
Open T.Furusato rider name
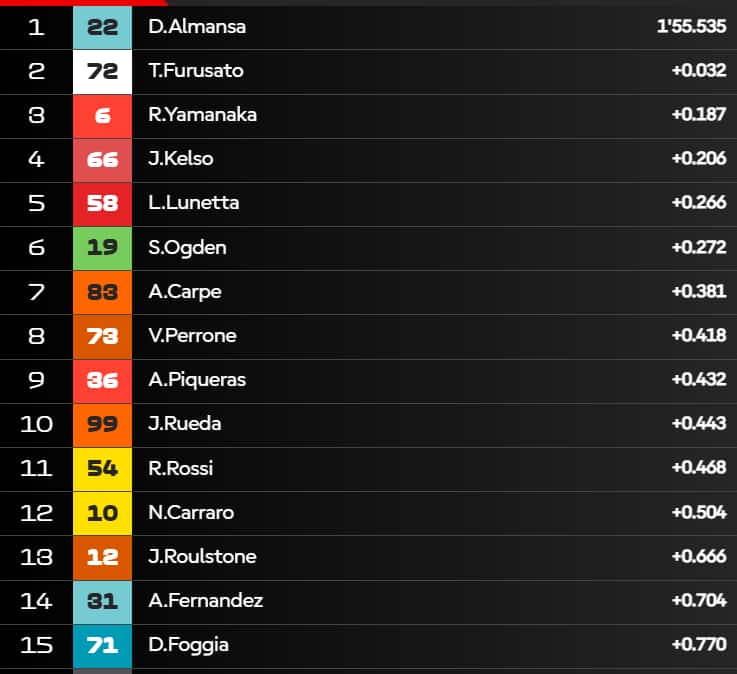click(196, 71)
